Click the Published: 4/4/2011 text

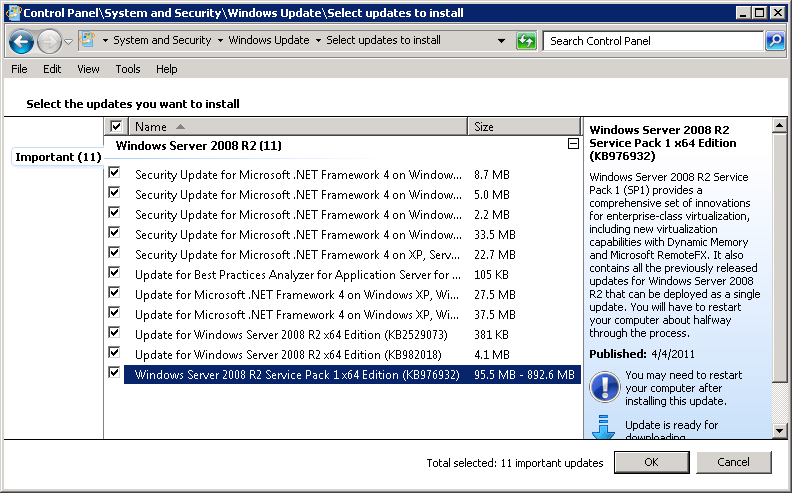[x=642, y=354]
